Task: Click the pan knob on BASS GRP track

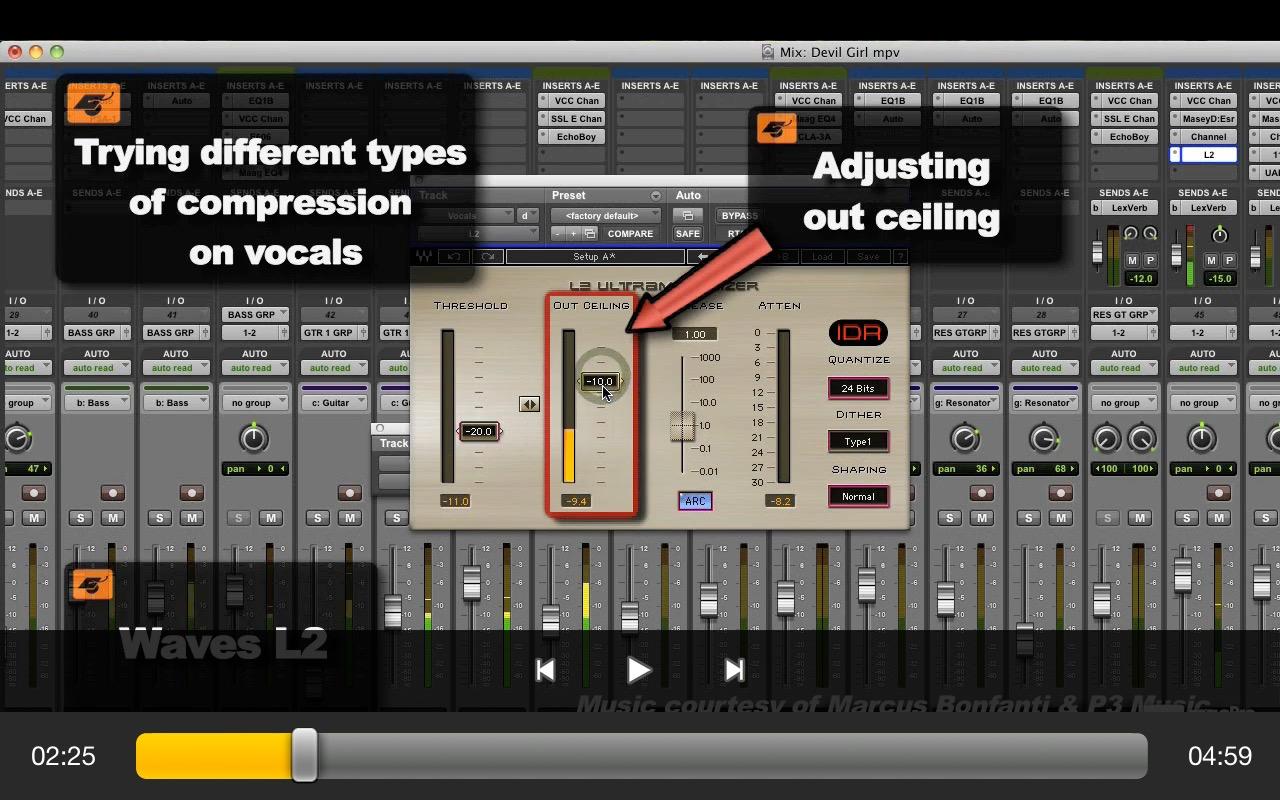Action: 254,438
